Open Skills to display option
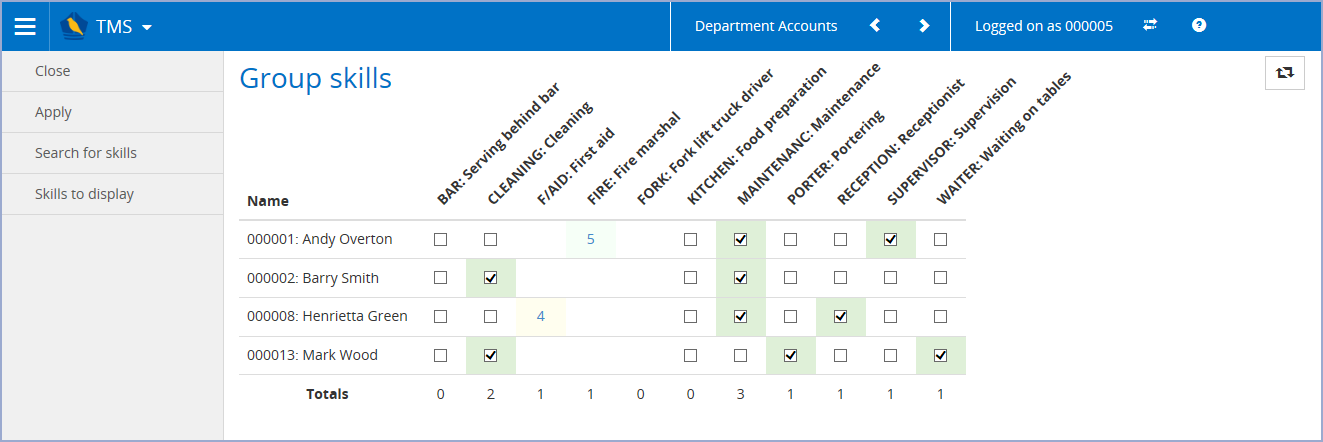The width and height of the screenshot is (1323, 442). pyautogui.click(x=84, y=194)
